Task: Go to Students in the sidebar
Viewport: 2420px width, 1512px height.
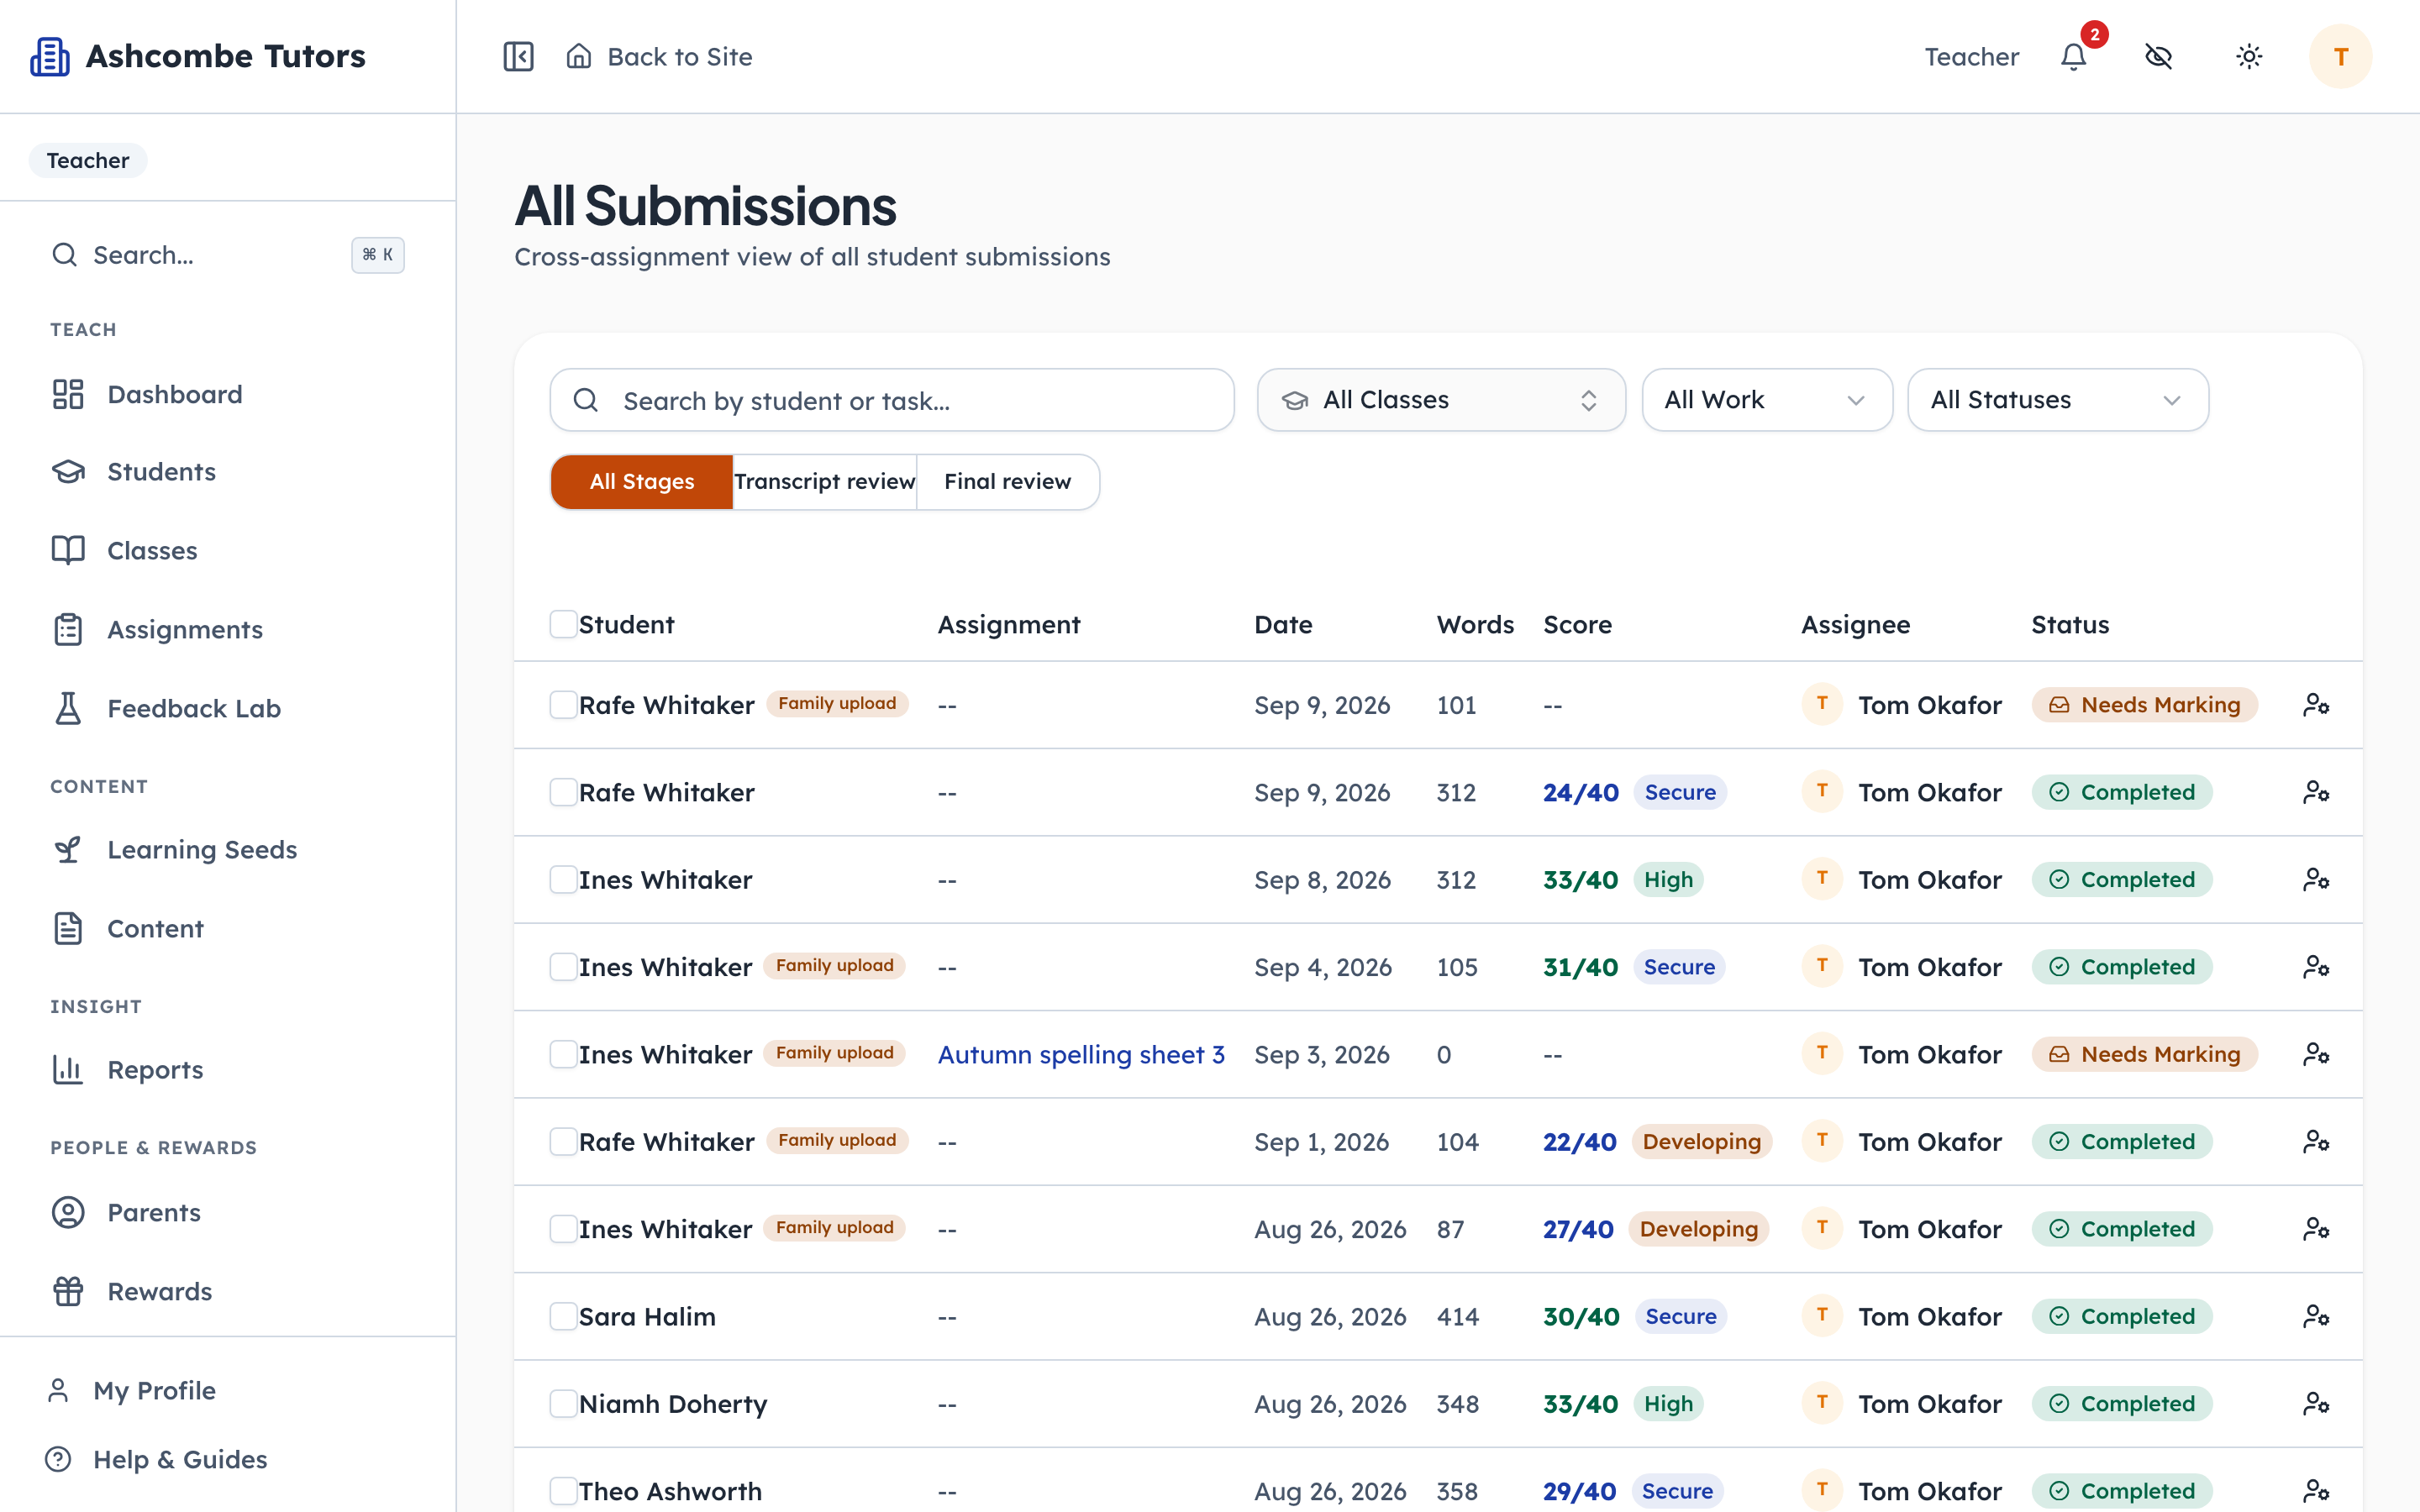Action: (x=228, y=472)
